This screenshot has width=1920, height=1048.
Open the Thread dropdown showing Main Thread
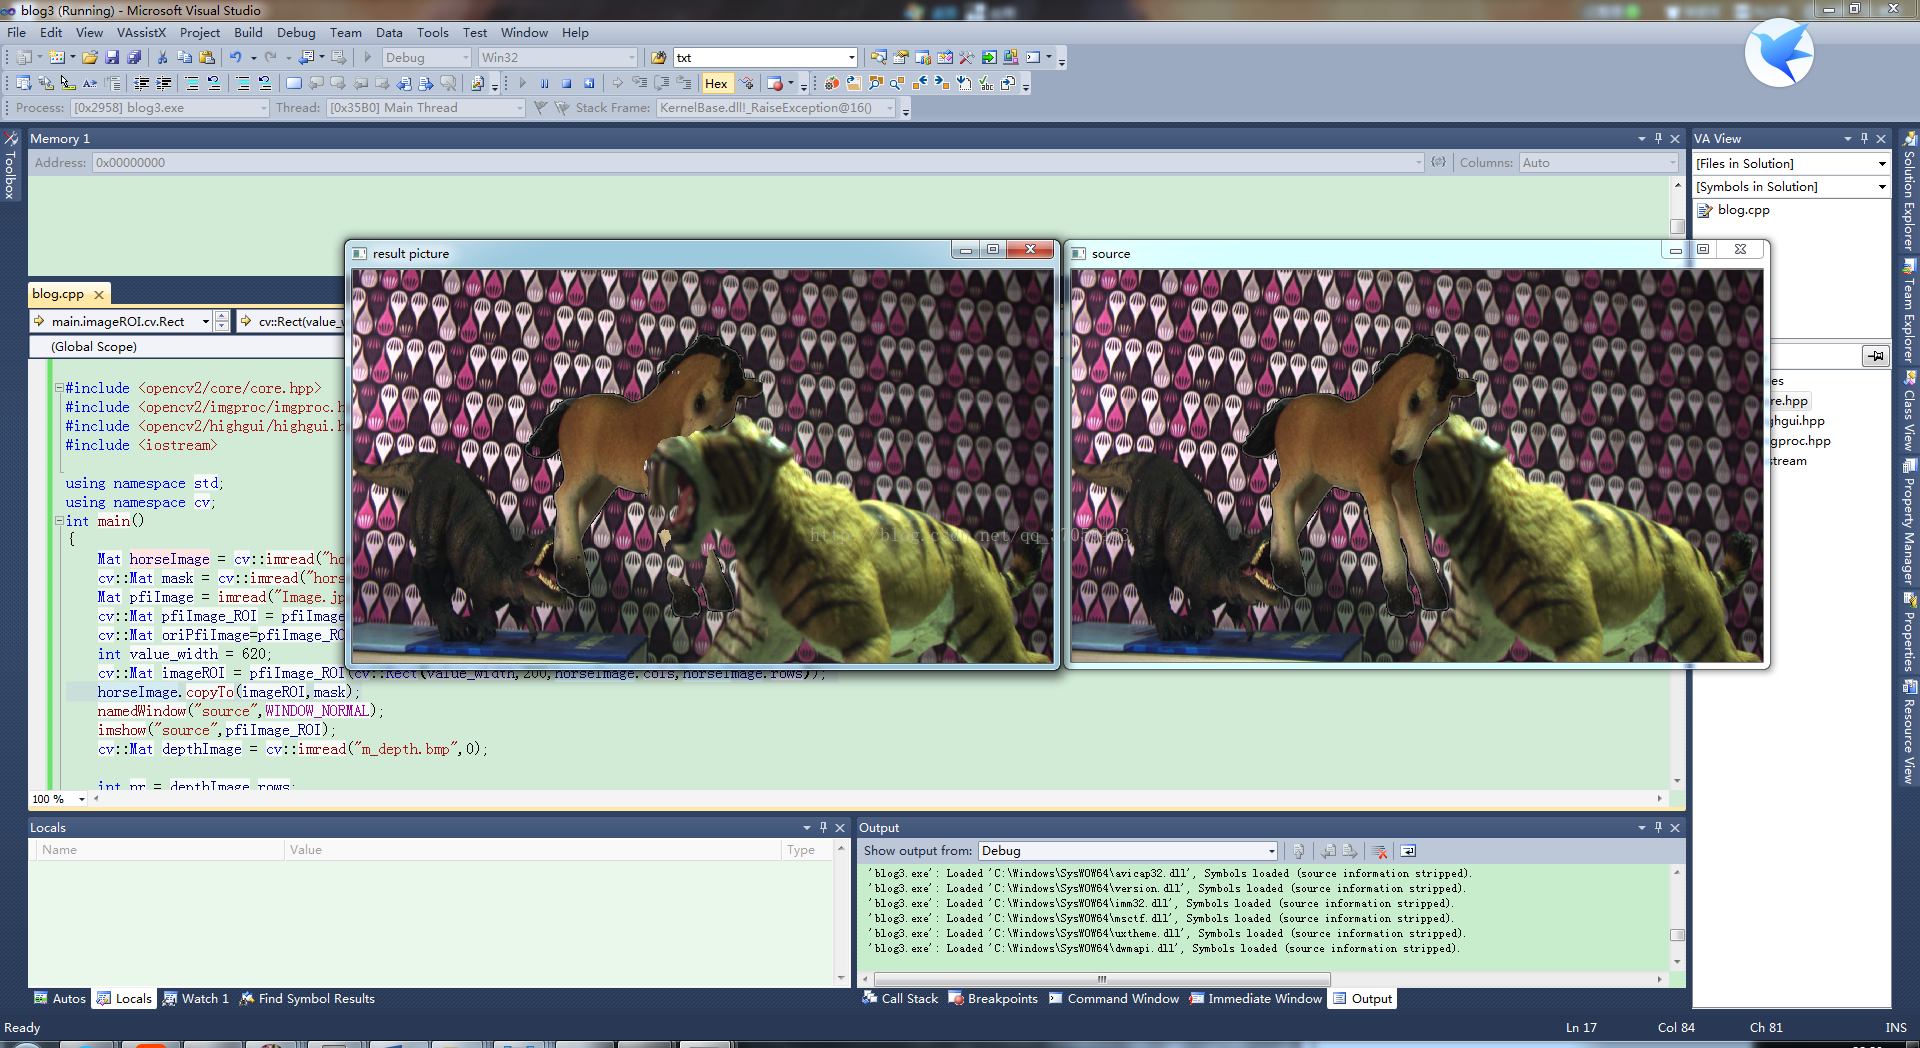[519, 108]
